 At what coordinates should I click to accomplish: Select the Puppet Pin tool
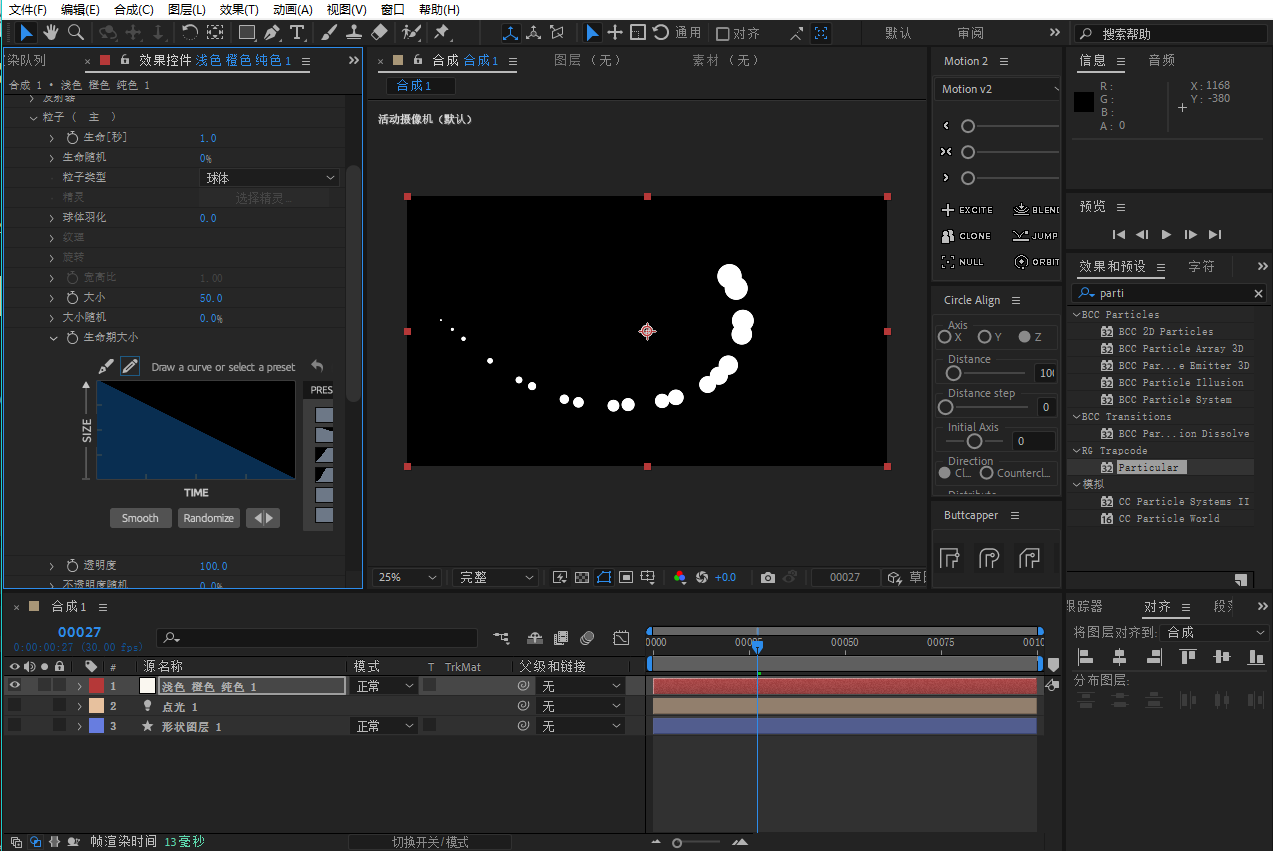coord(441,33)
